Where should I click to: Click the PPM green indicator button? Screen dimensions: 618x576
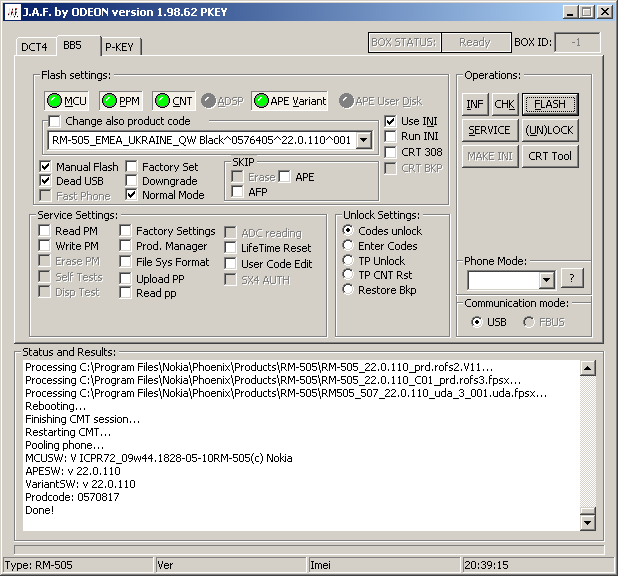click(x=121, y=101)
